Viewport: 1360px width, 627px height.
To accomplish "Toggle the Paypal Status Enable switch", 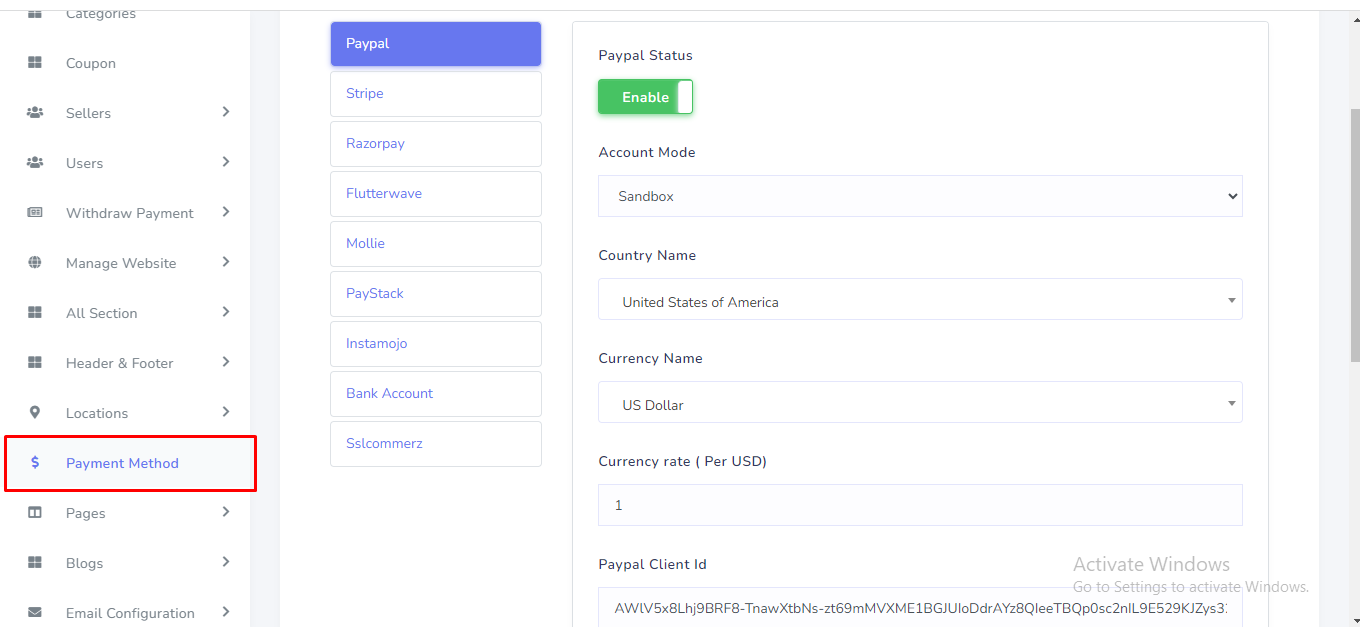I will 645,97.
